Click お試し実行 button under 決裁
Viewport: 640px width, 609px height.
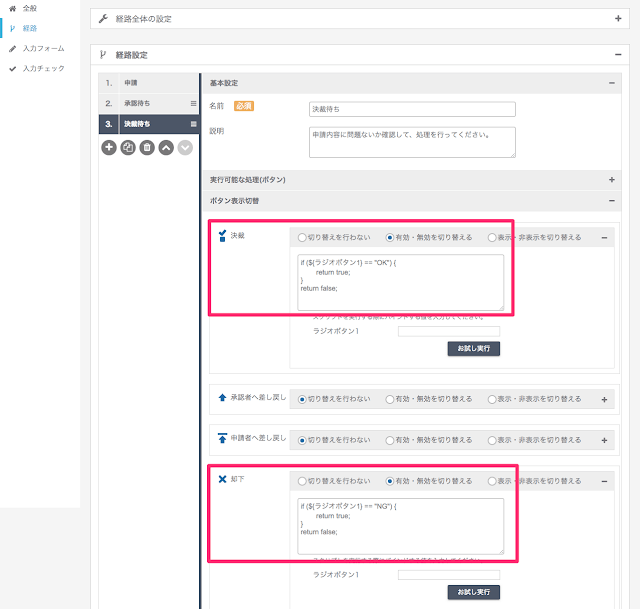pyautogui.click(x=473, y=349)
